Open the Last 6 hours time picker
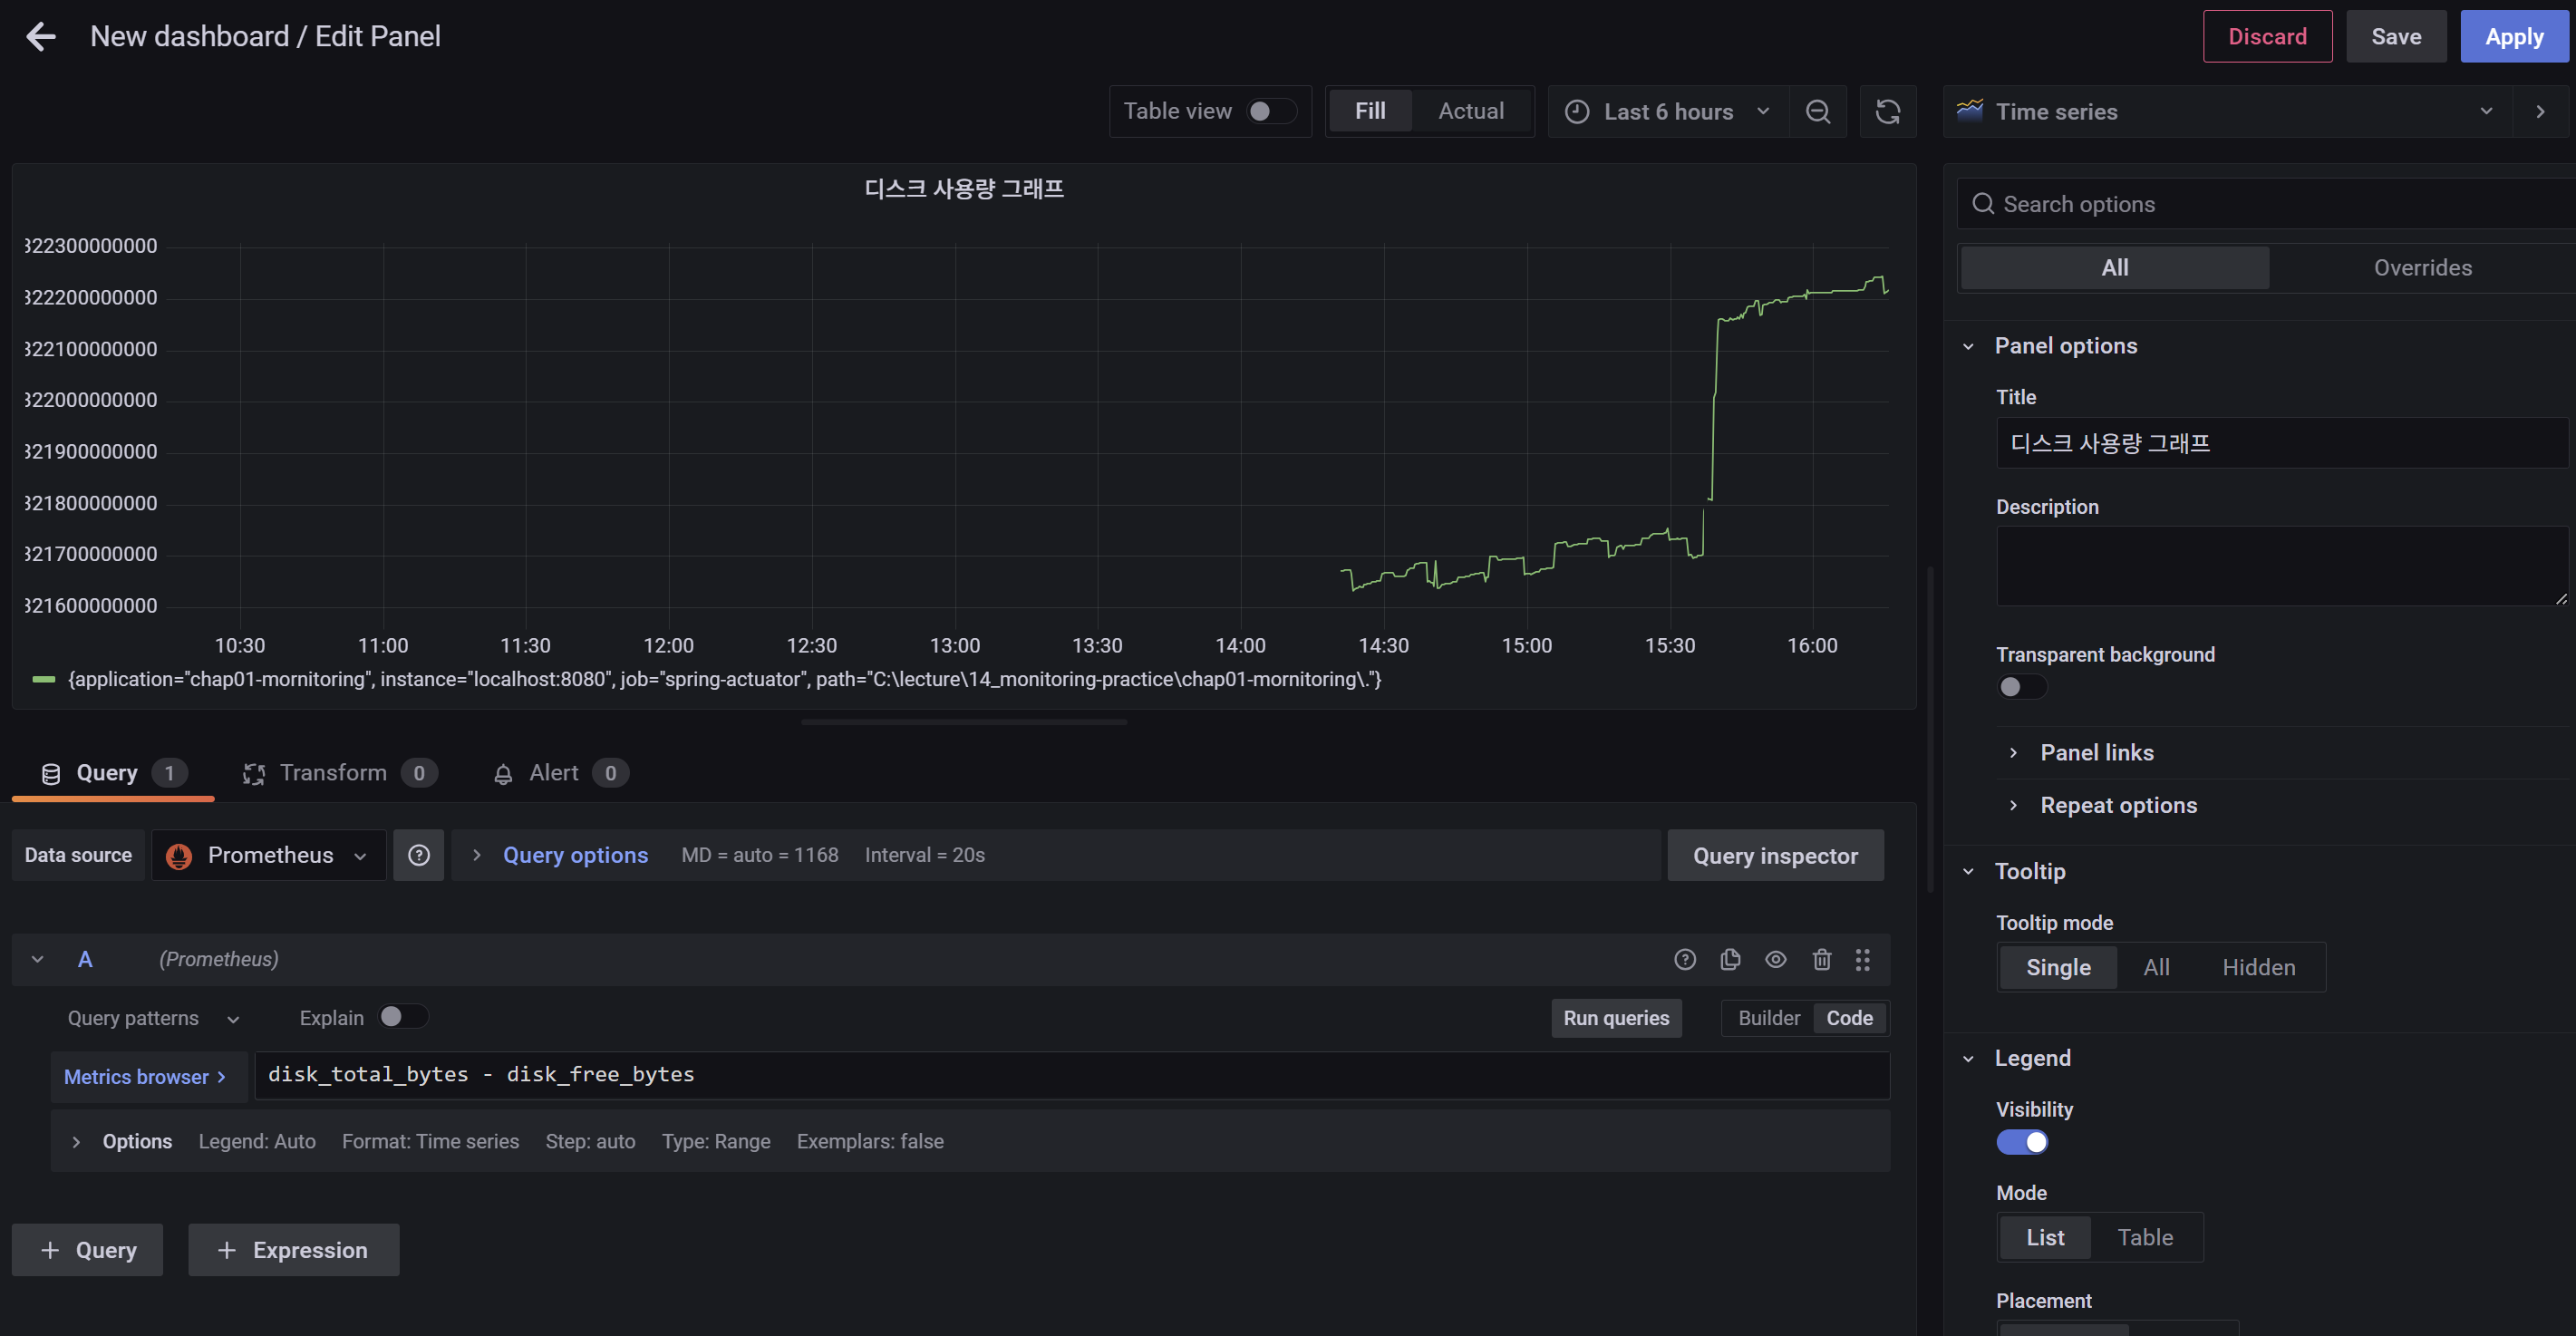 click(1667, 112)
